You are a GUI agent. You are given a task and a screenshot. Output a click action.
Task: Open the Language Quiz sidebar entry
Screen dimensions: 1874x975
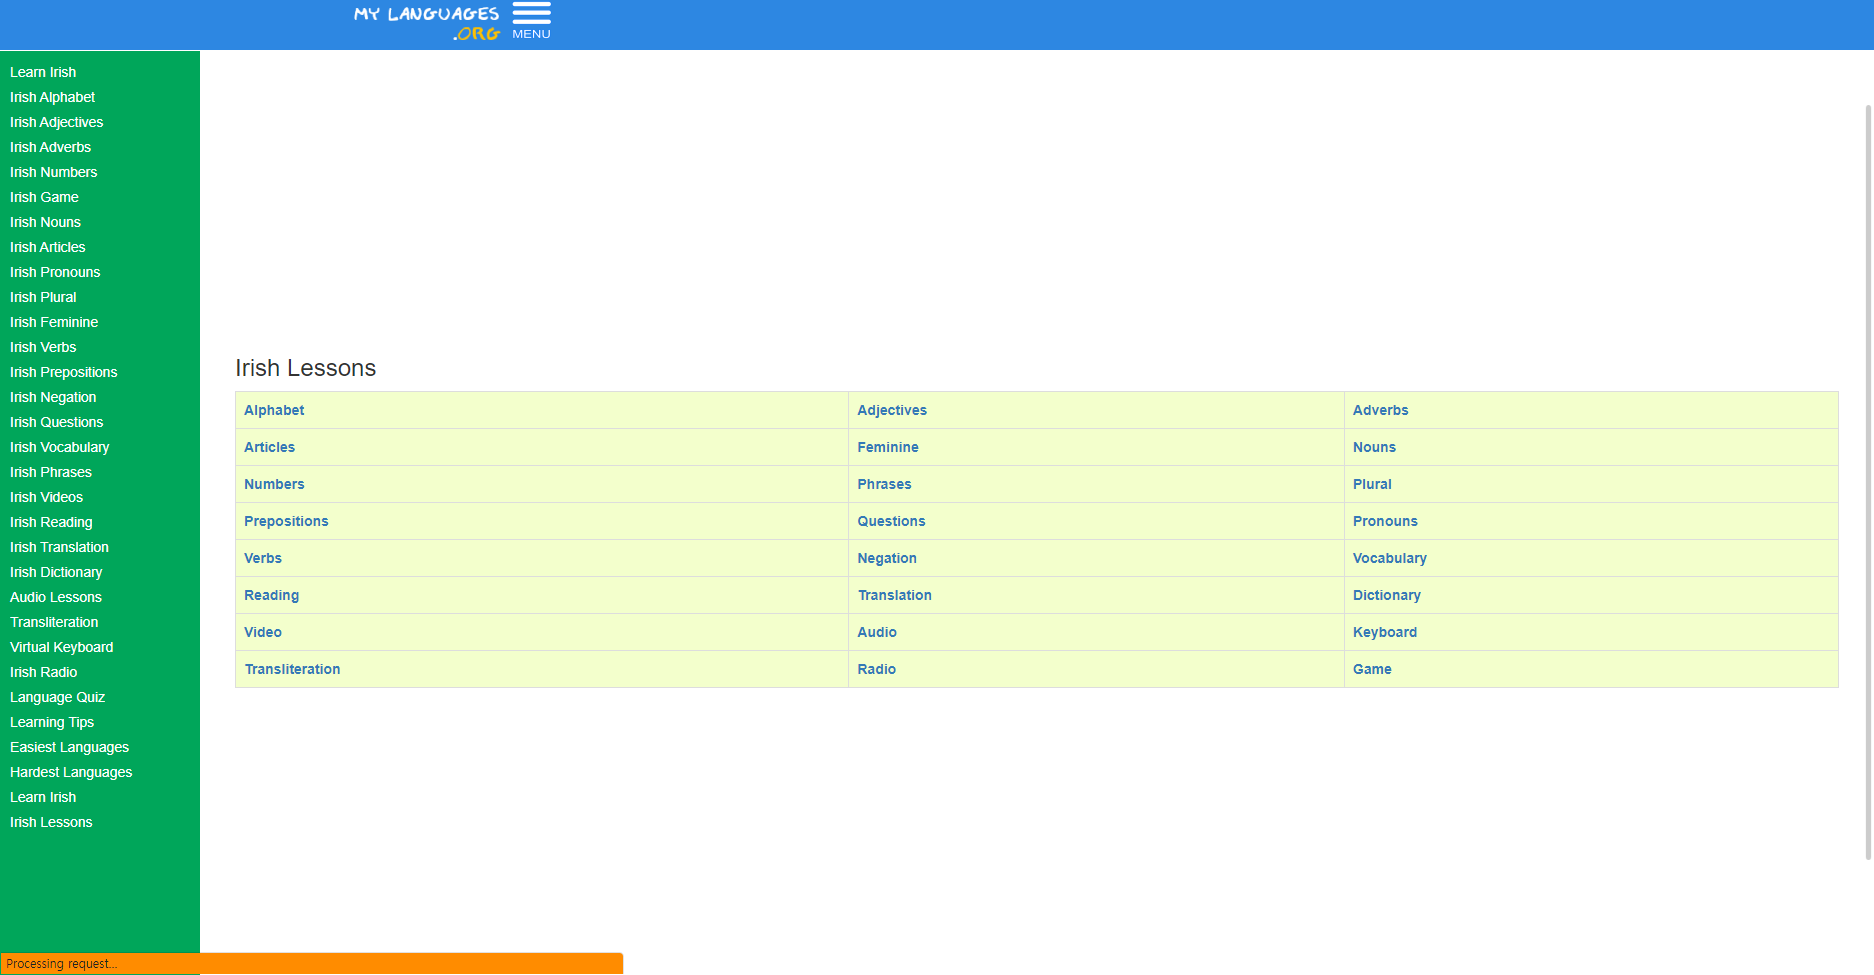(57, 697)
